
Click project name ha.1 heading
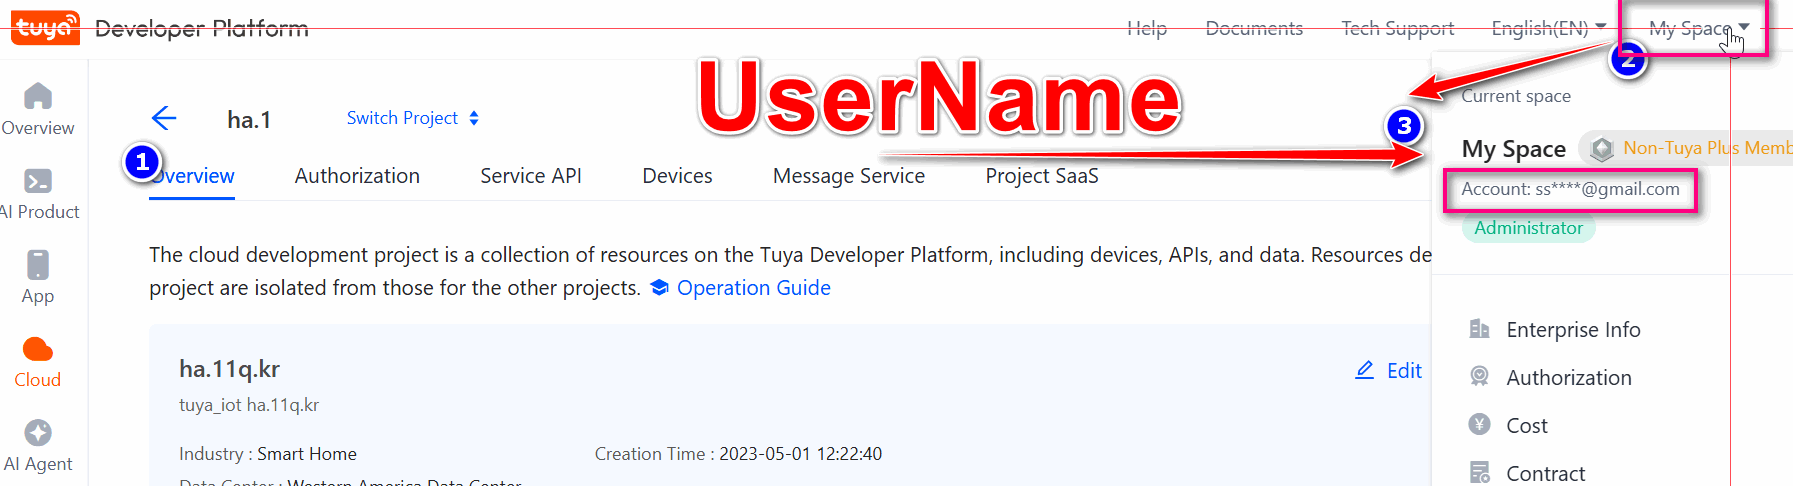249,120
